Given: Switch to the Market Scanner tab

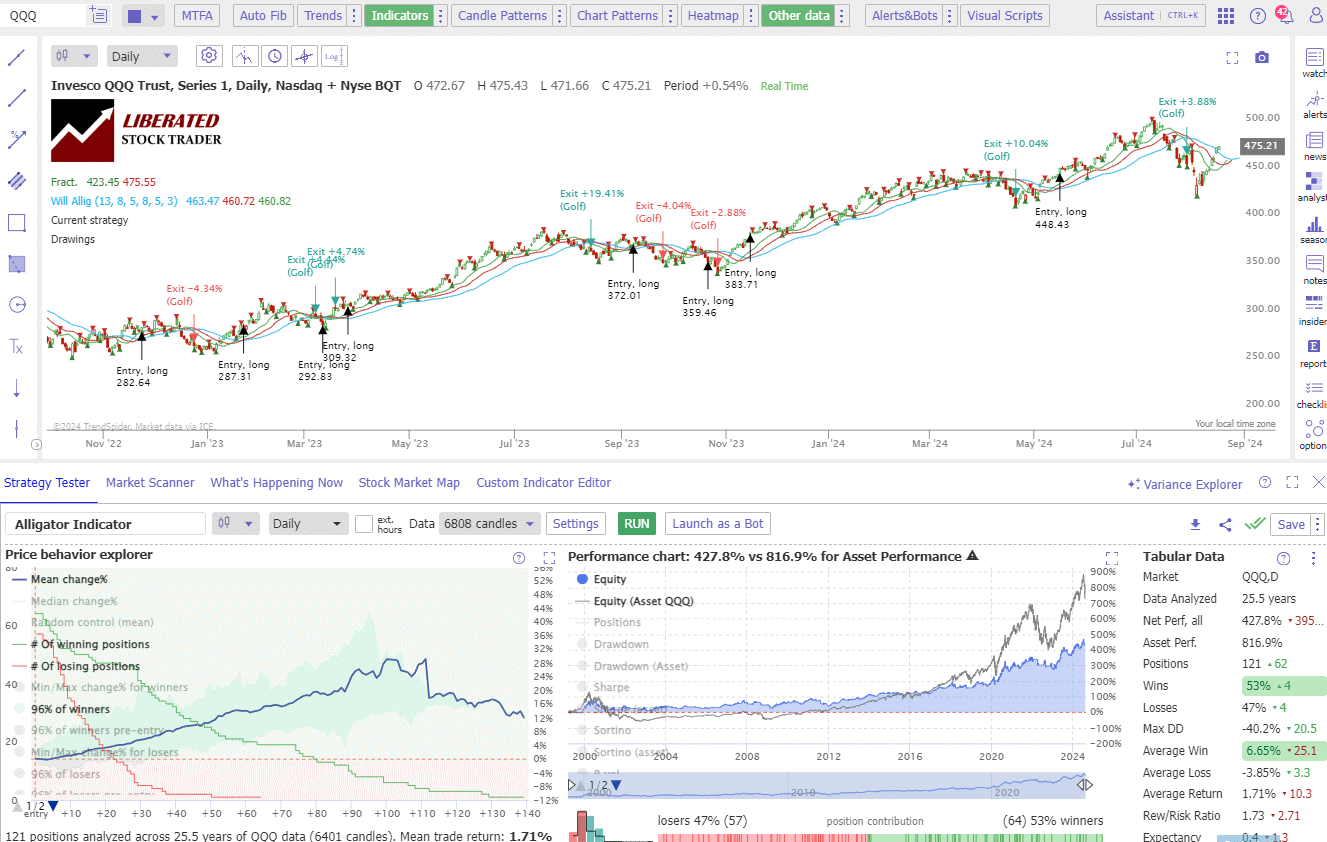Looking at the screenshot, I should (x=150, y=483).
